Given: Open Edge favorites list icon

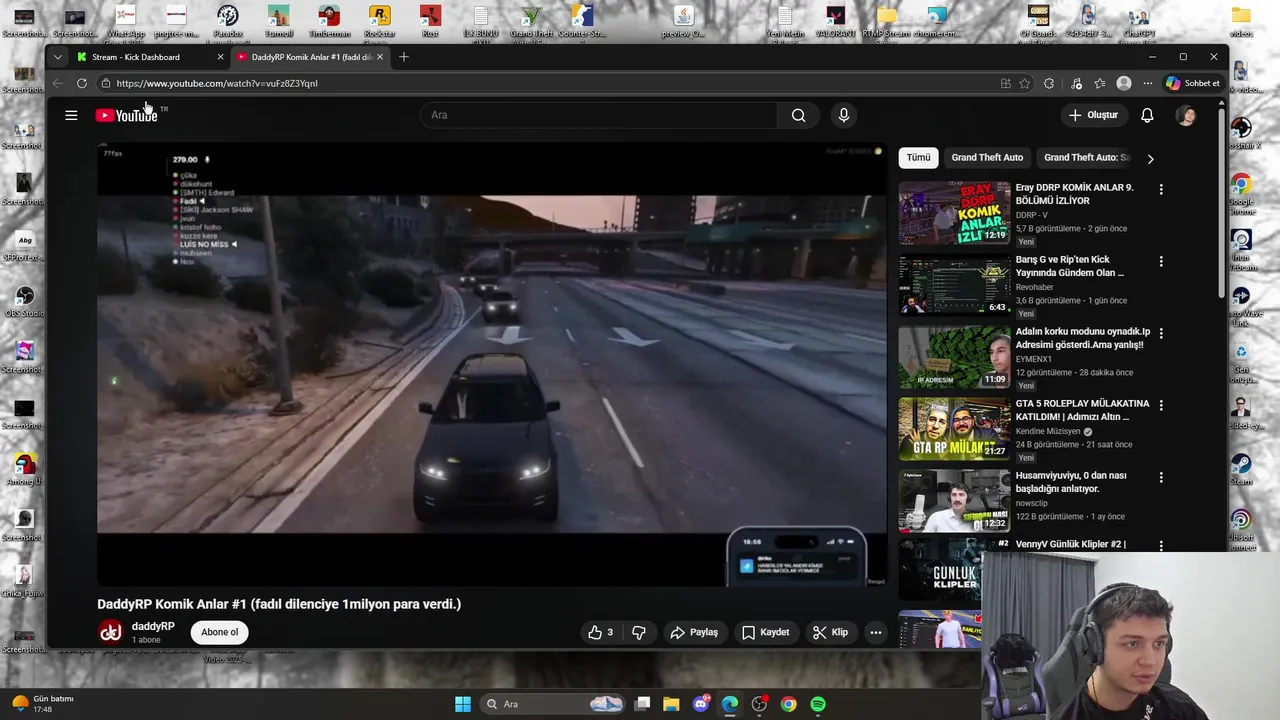Looking at the screenshot, I should (x=1100, y=83).
